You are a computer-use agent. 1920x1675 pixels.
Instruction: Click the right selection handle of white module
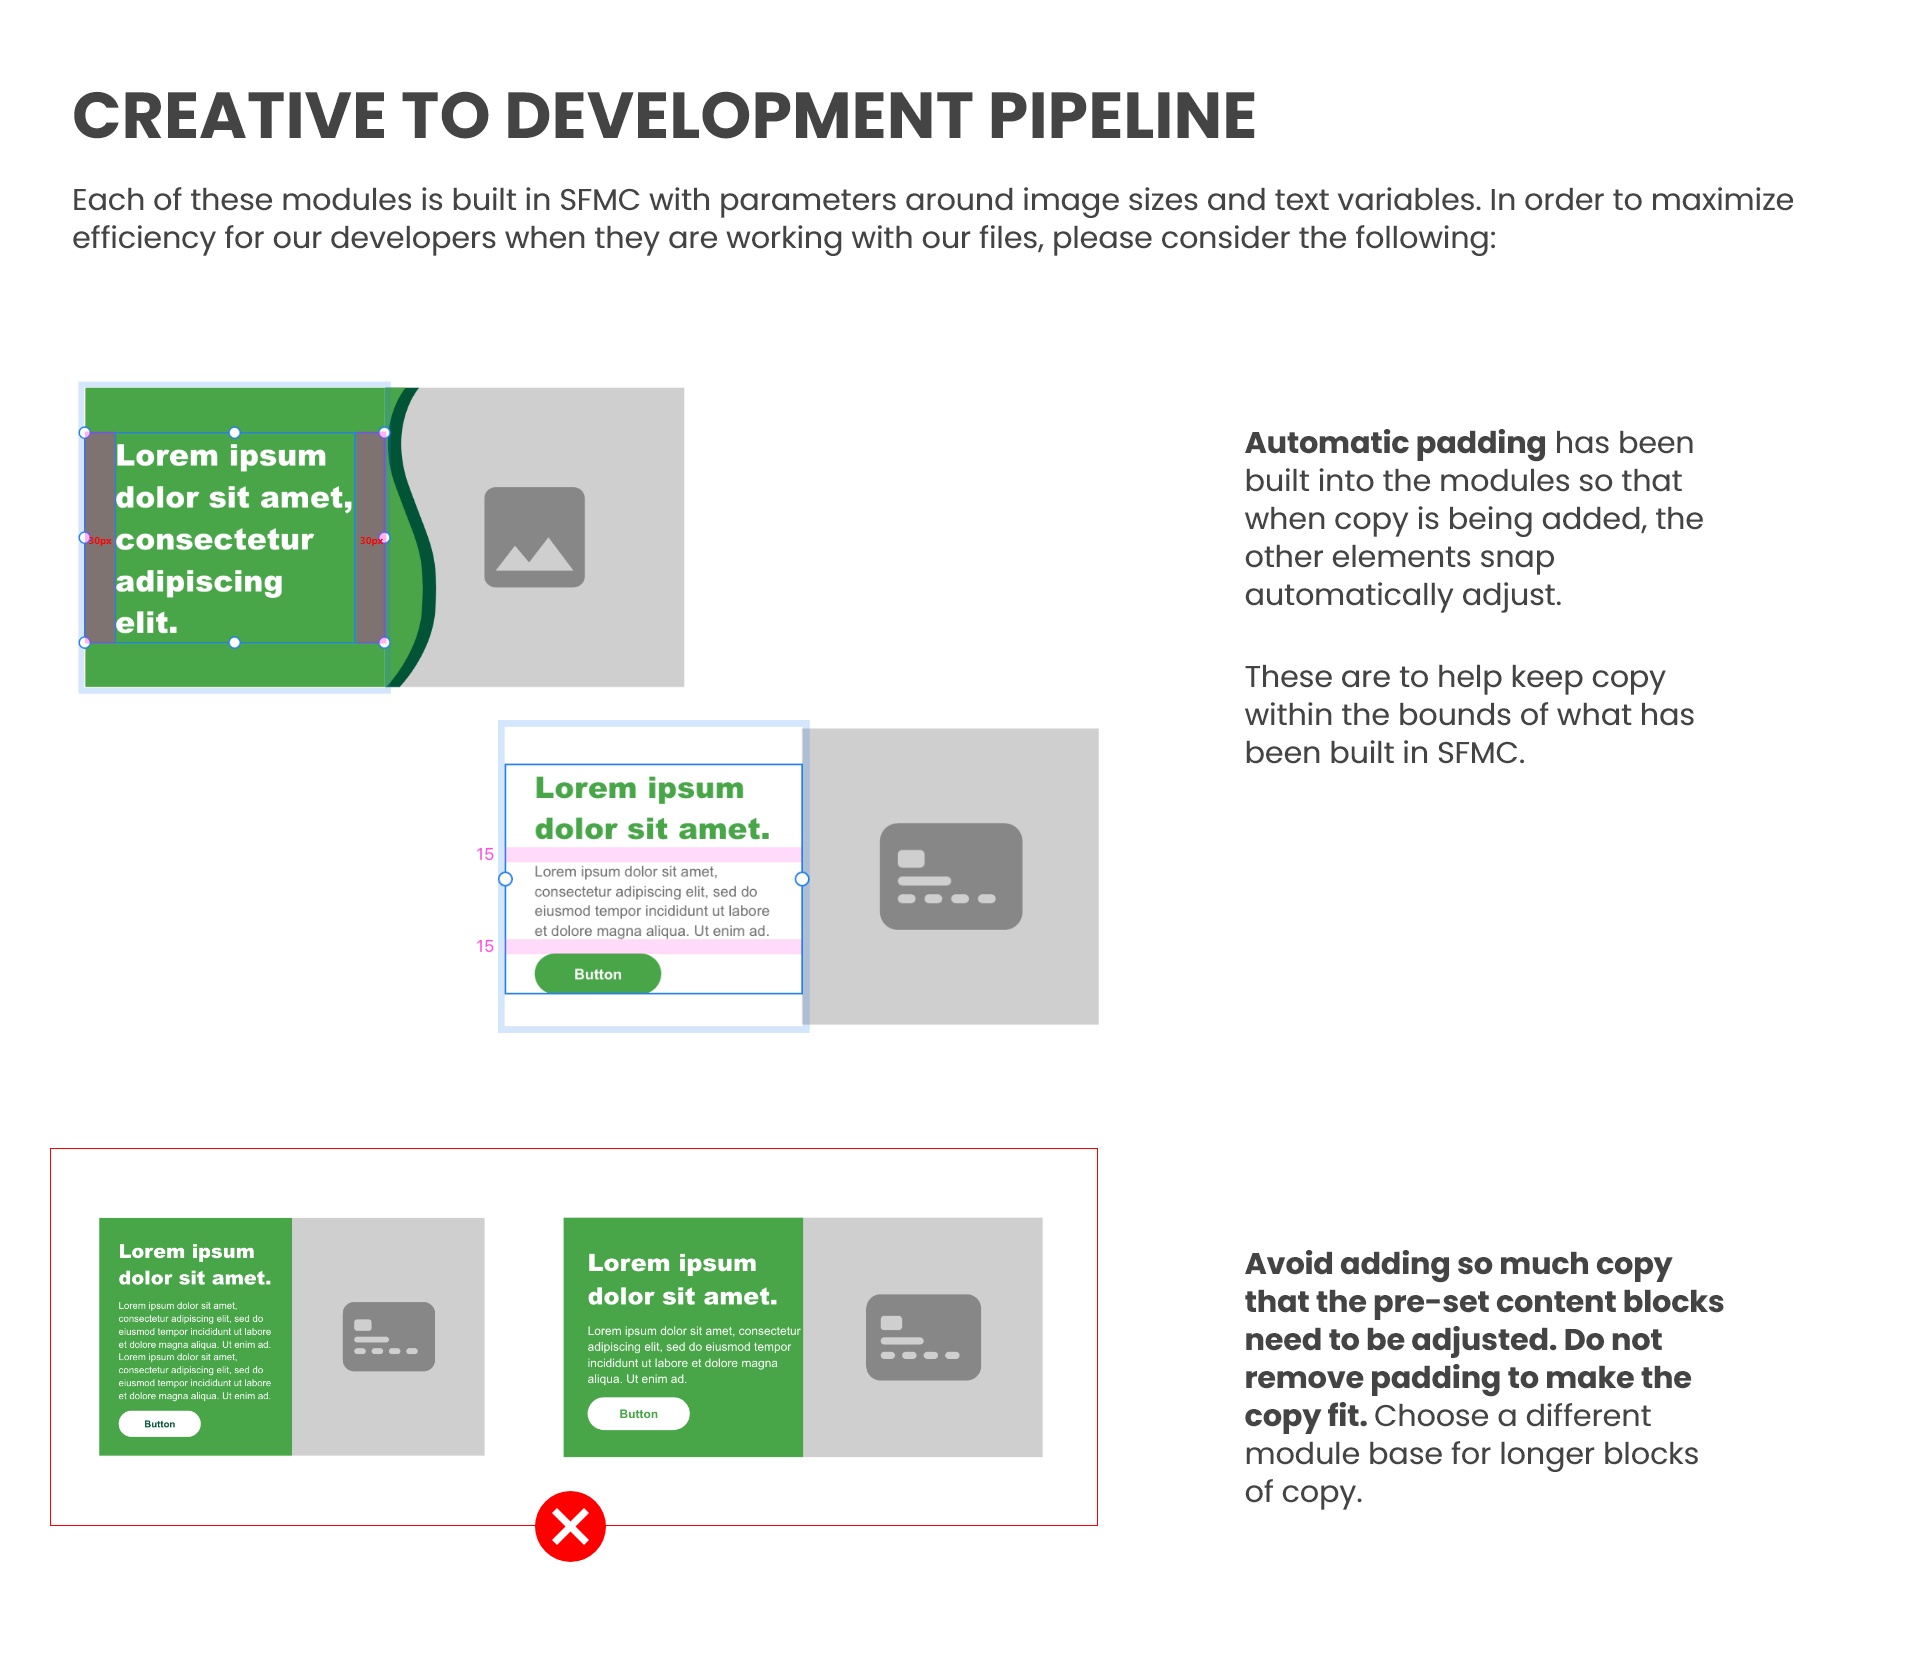pos(802,879)
